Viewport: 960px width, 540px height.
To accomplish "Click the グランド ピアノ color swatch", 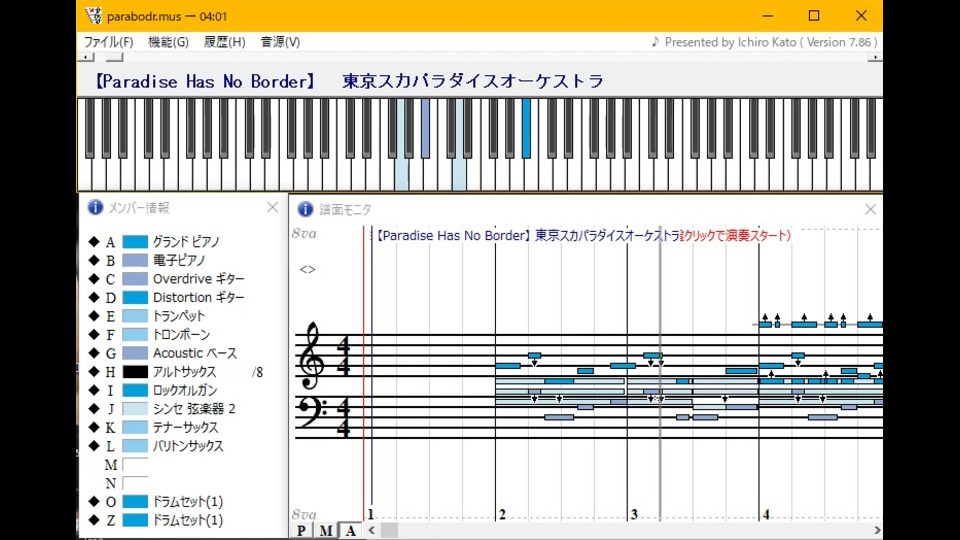I will coord(135,242).
